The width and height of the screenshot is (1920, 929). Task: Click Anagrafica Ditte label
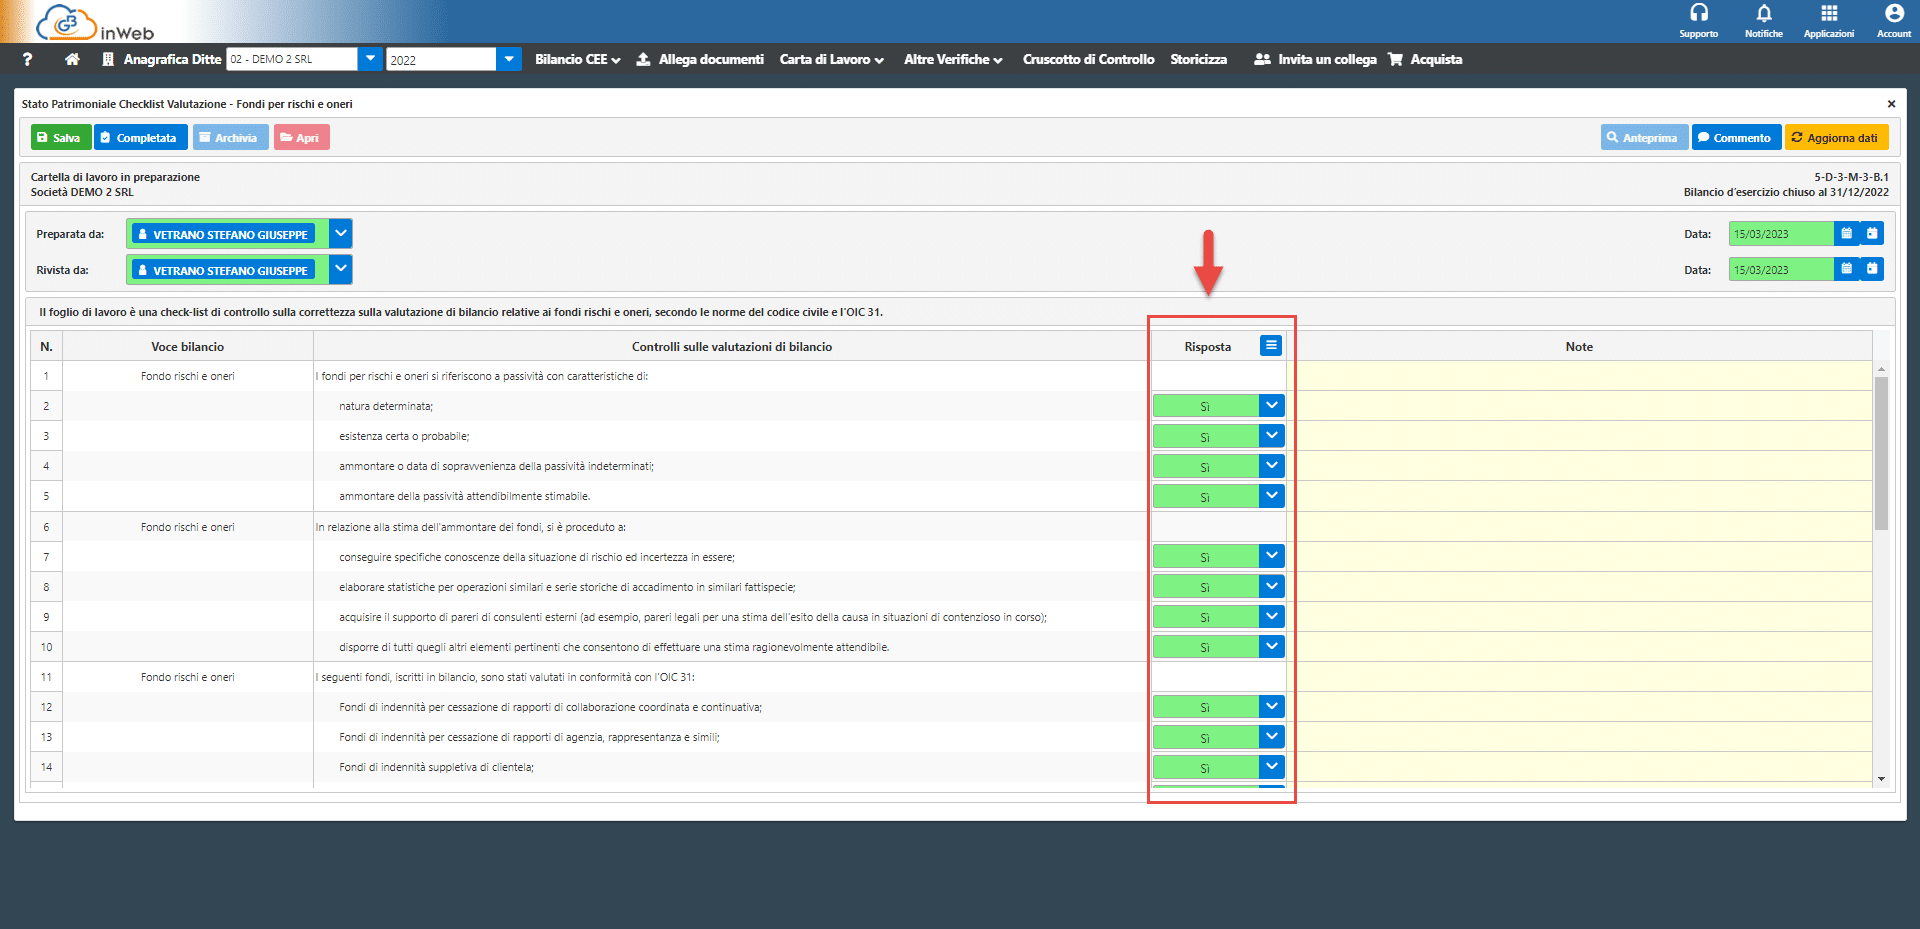coord(172,59)
